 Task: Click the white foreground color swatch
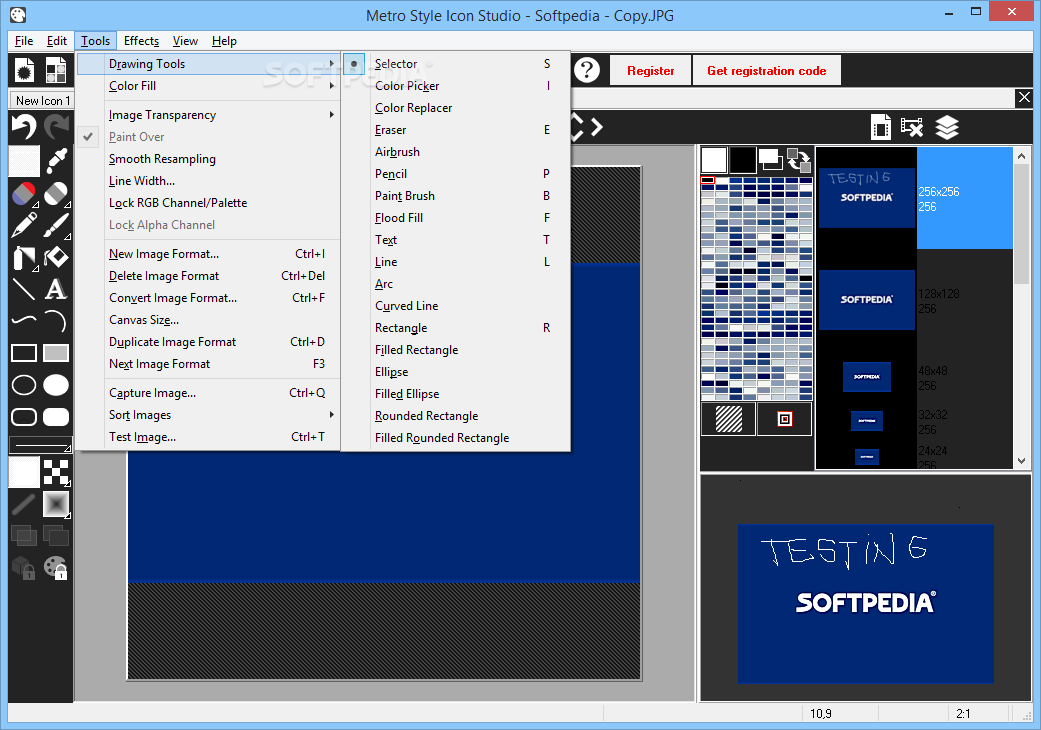(x=714, y=160)
